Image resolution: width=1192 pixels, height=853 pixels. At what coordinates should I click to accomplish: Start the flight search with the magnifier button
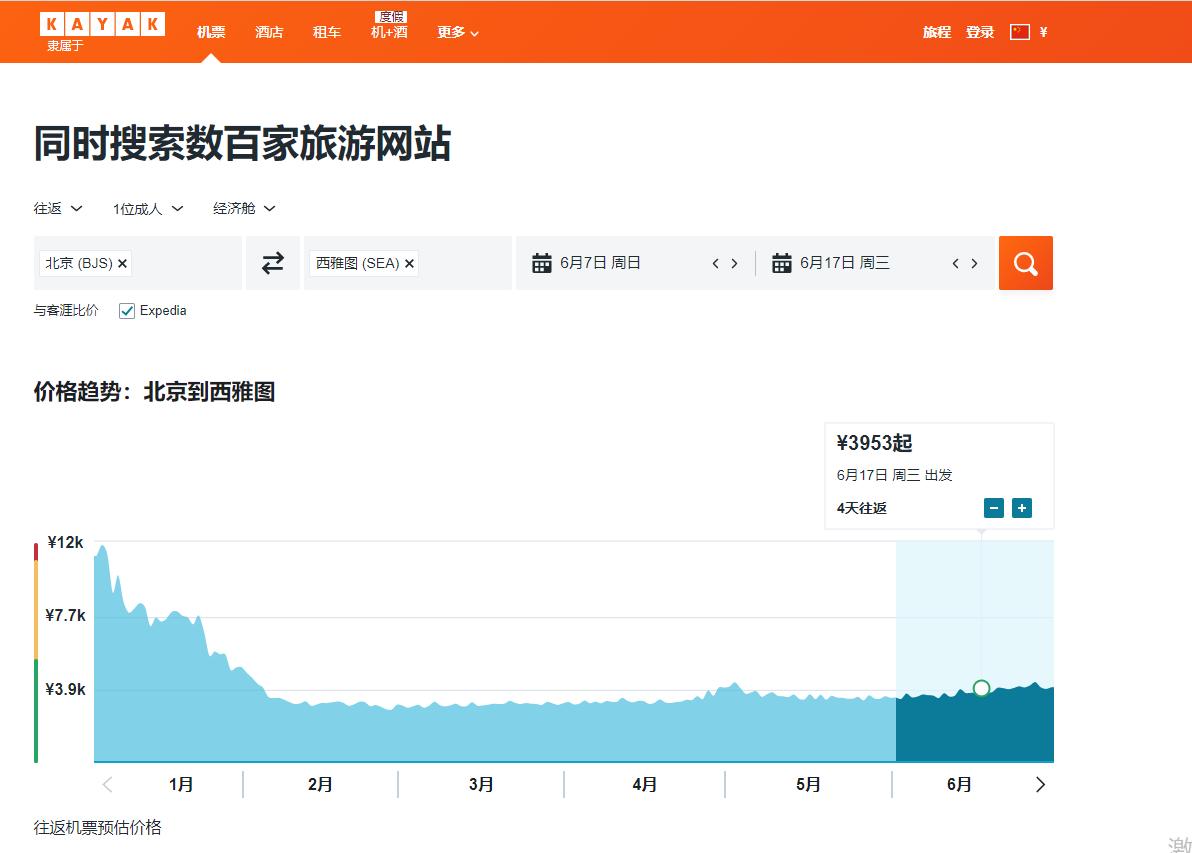tap(1026, 262)
